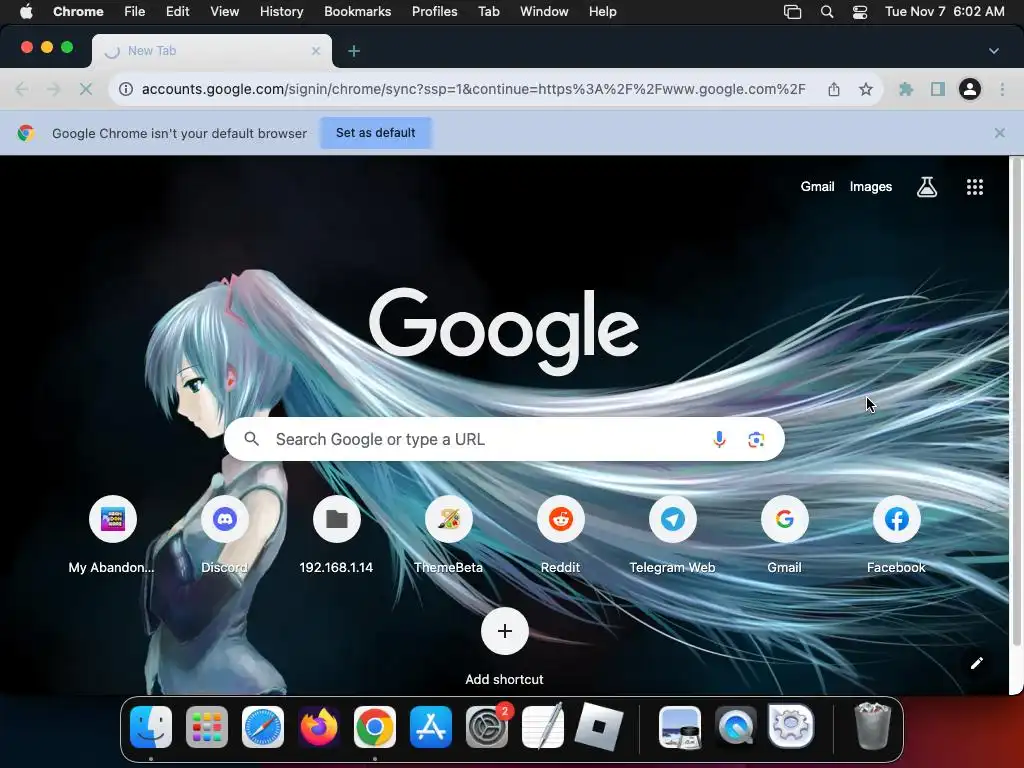This screenshot has width=1024, height=768.
Task: Open the ThemeBeta shortcut
Action: (449, 520)
